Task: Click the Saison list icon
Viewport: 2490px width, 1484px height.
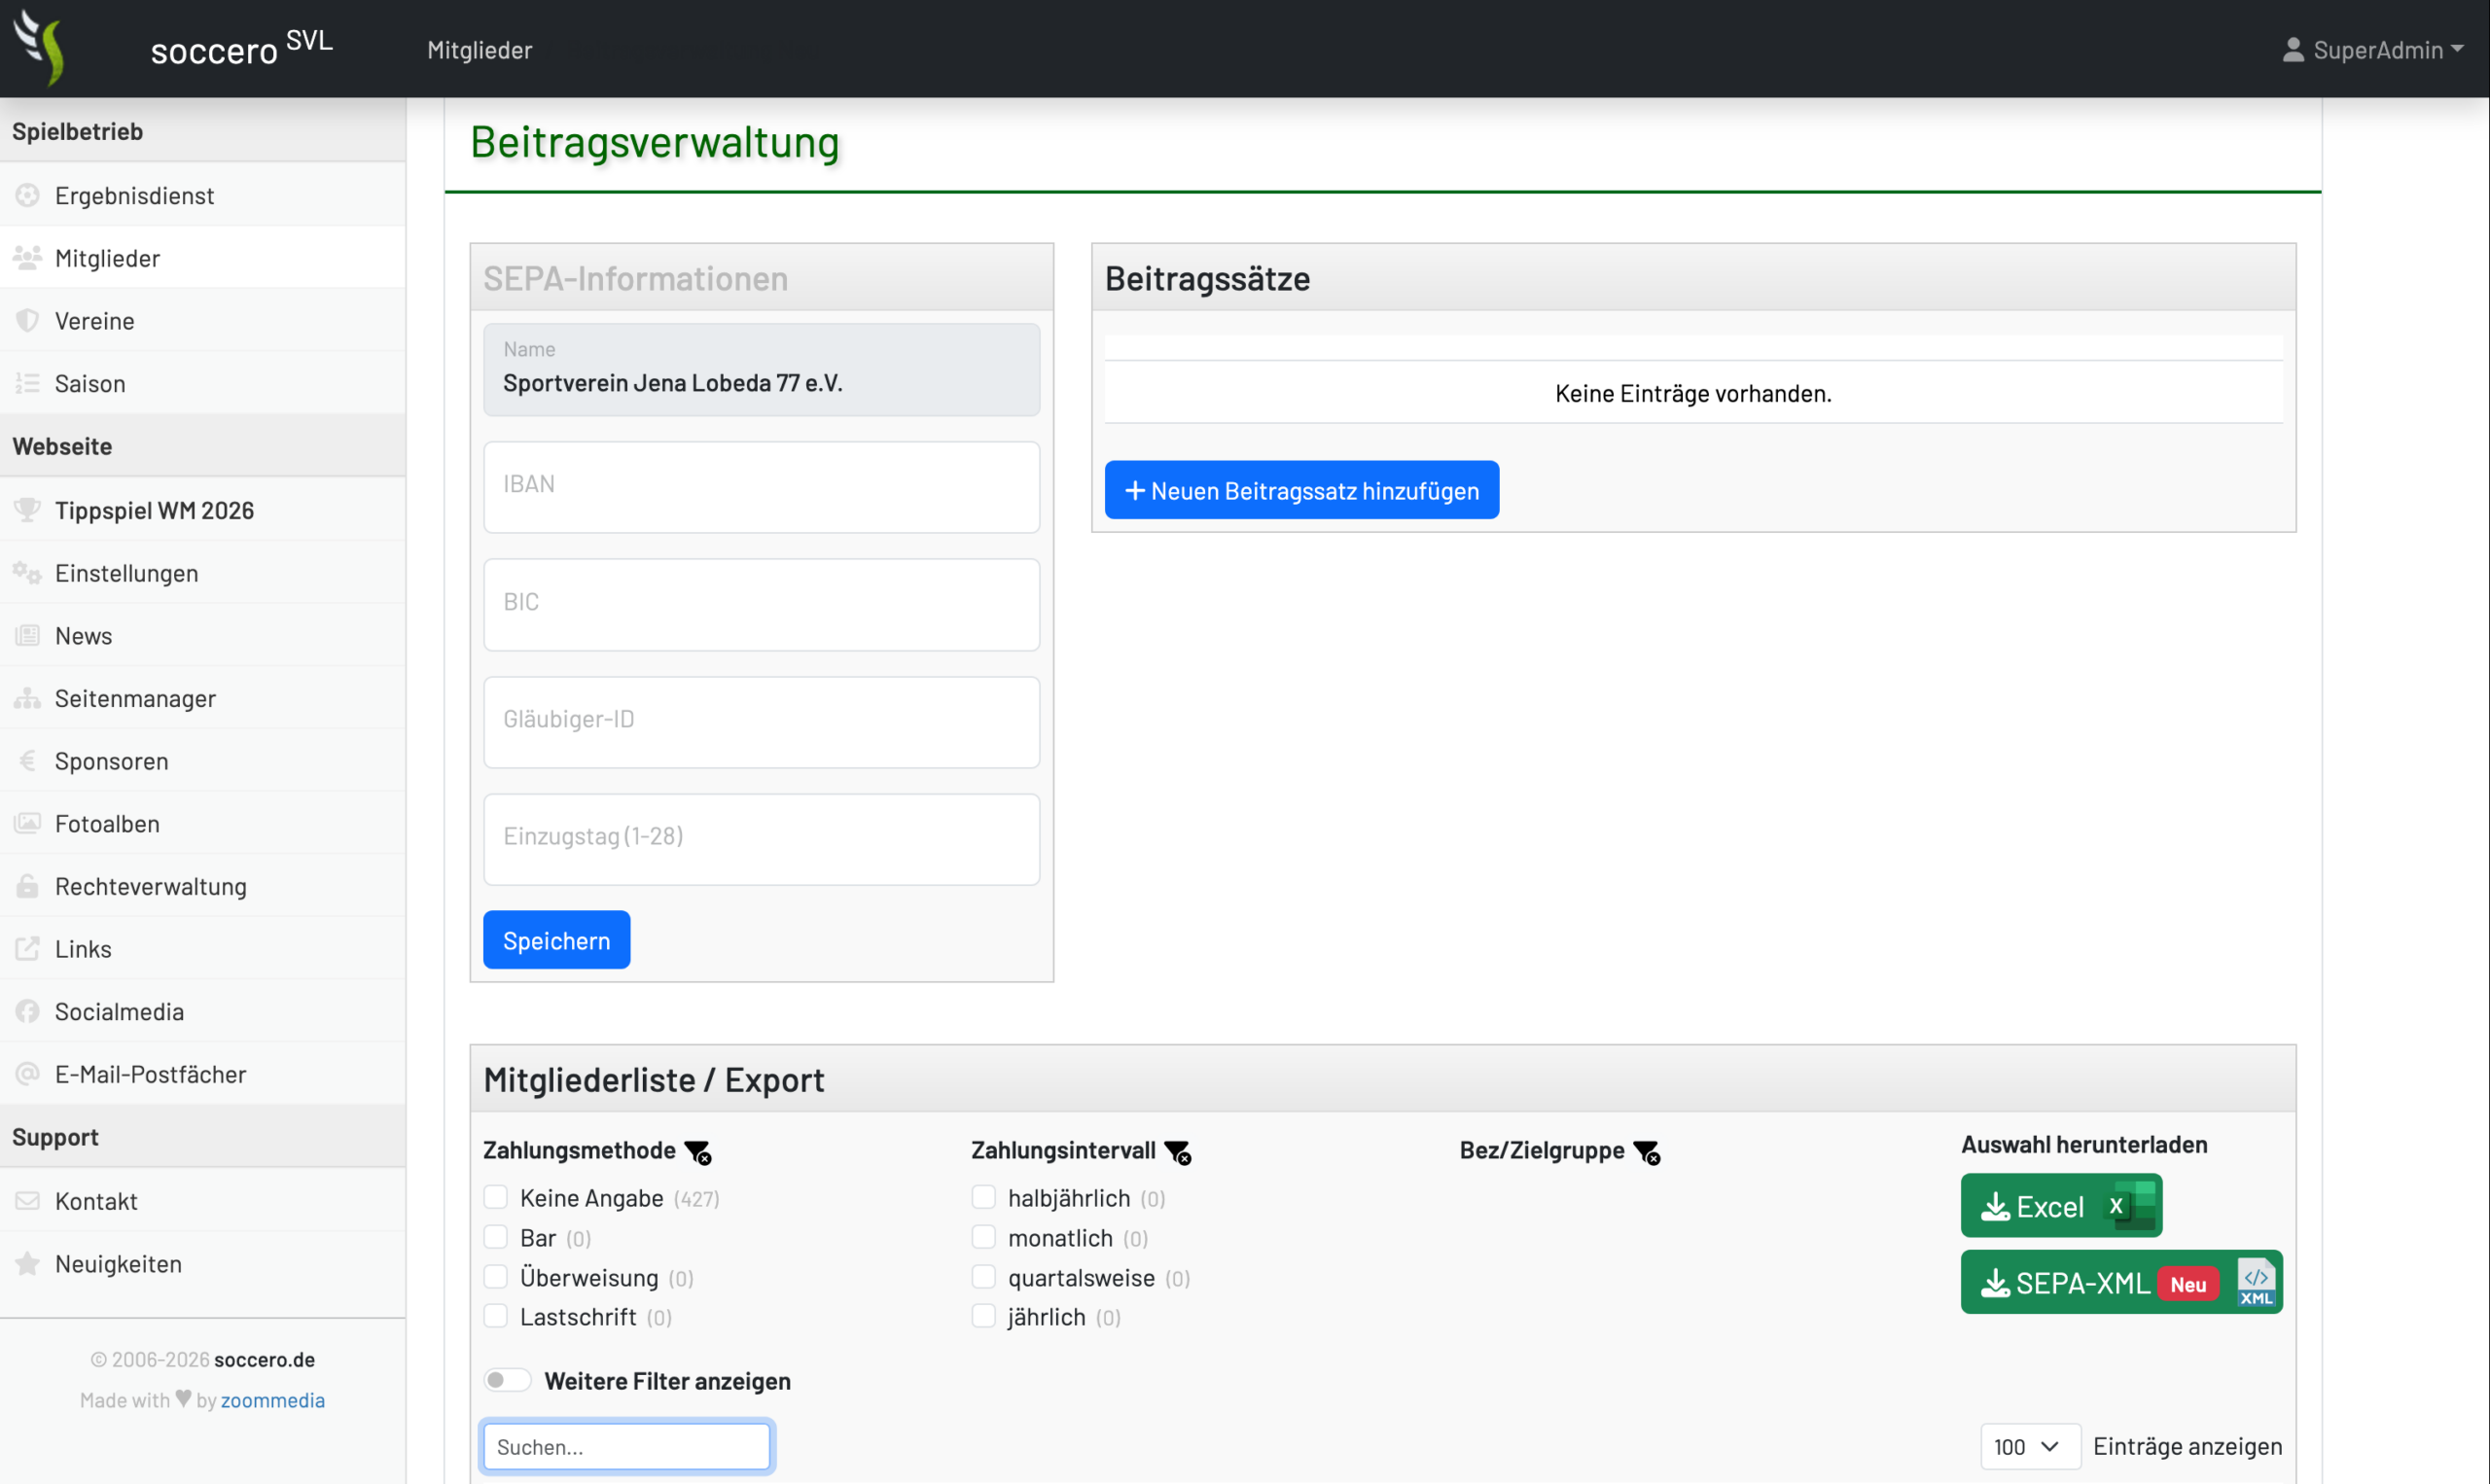Action: [x=27, y=383]
